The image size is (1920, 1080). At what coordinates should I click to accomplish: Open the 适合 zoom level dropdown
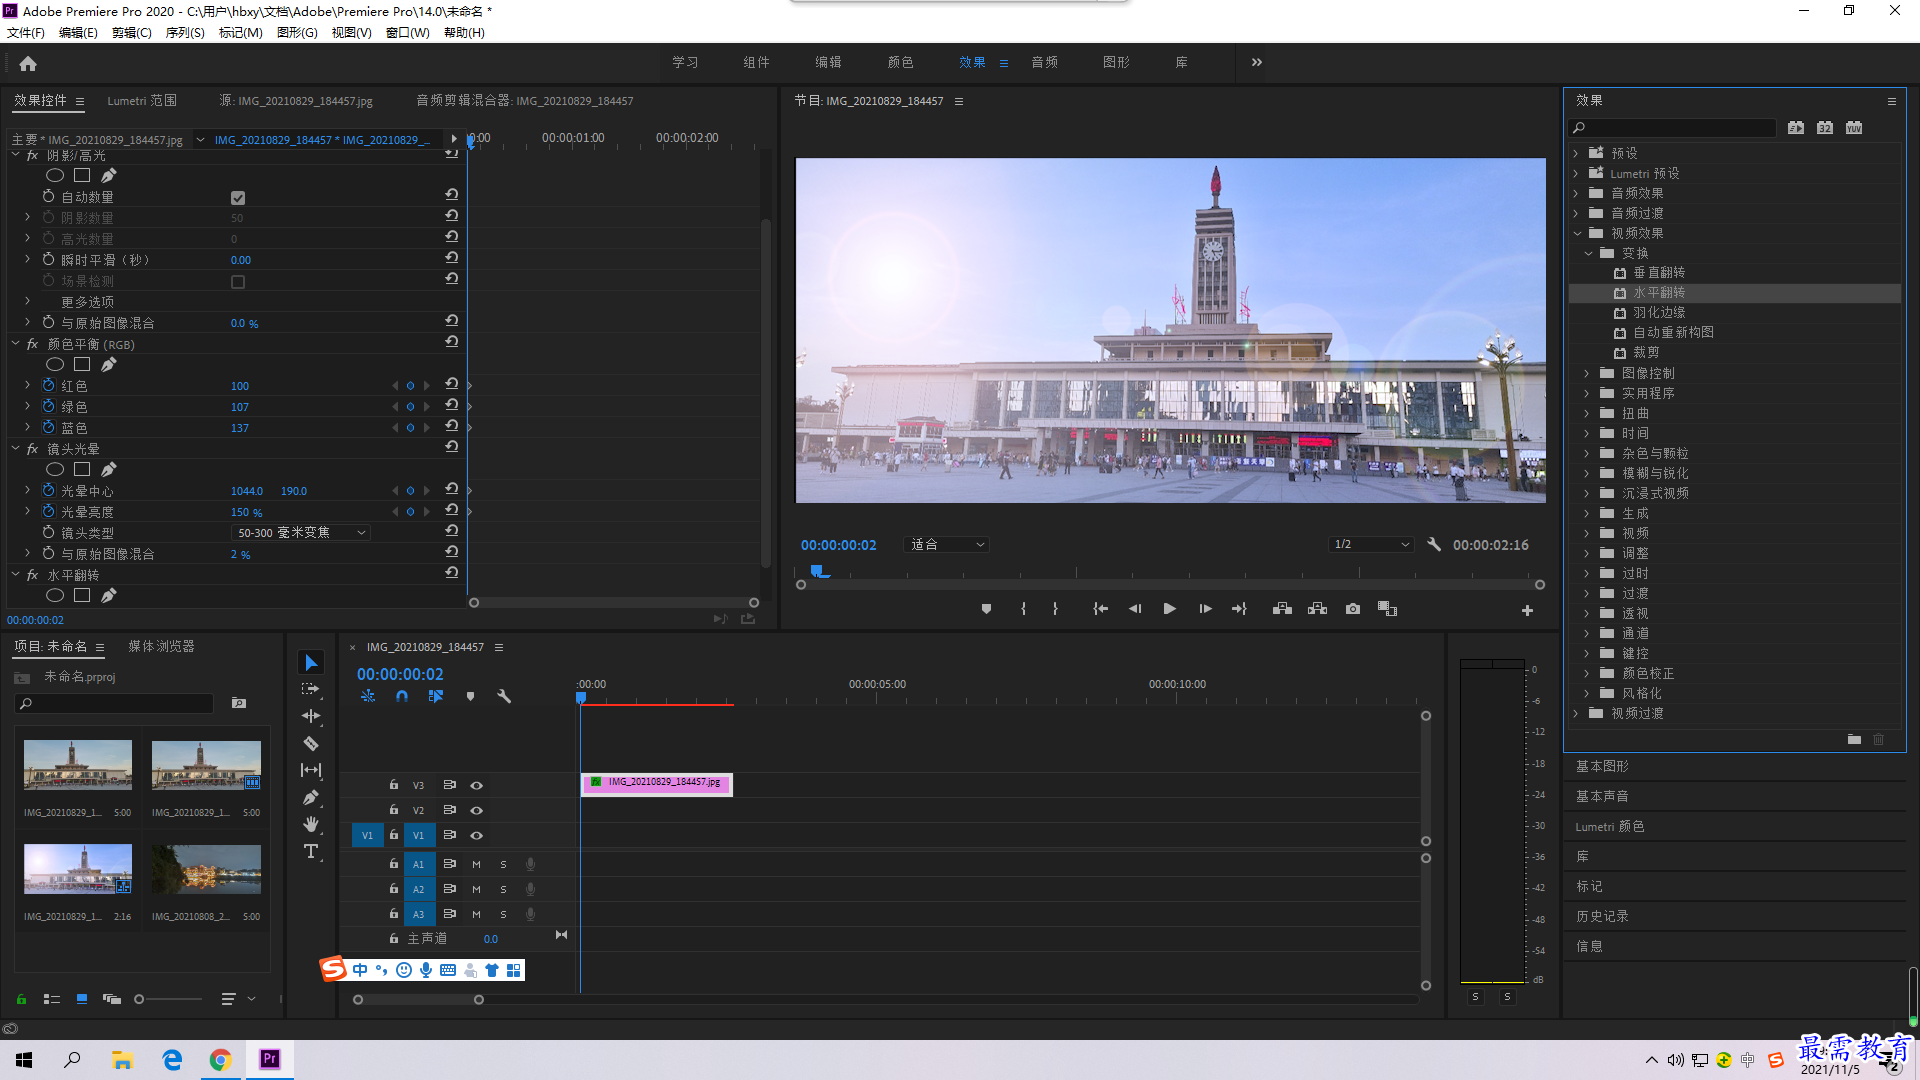click(946, 545)
